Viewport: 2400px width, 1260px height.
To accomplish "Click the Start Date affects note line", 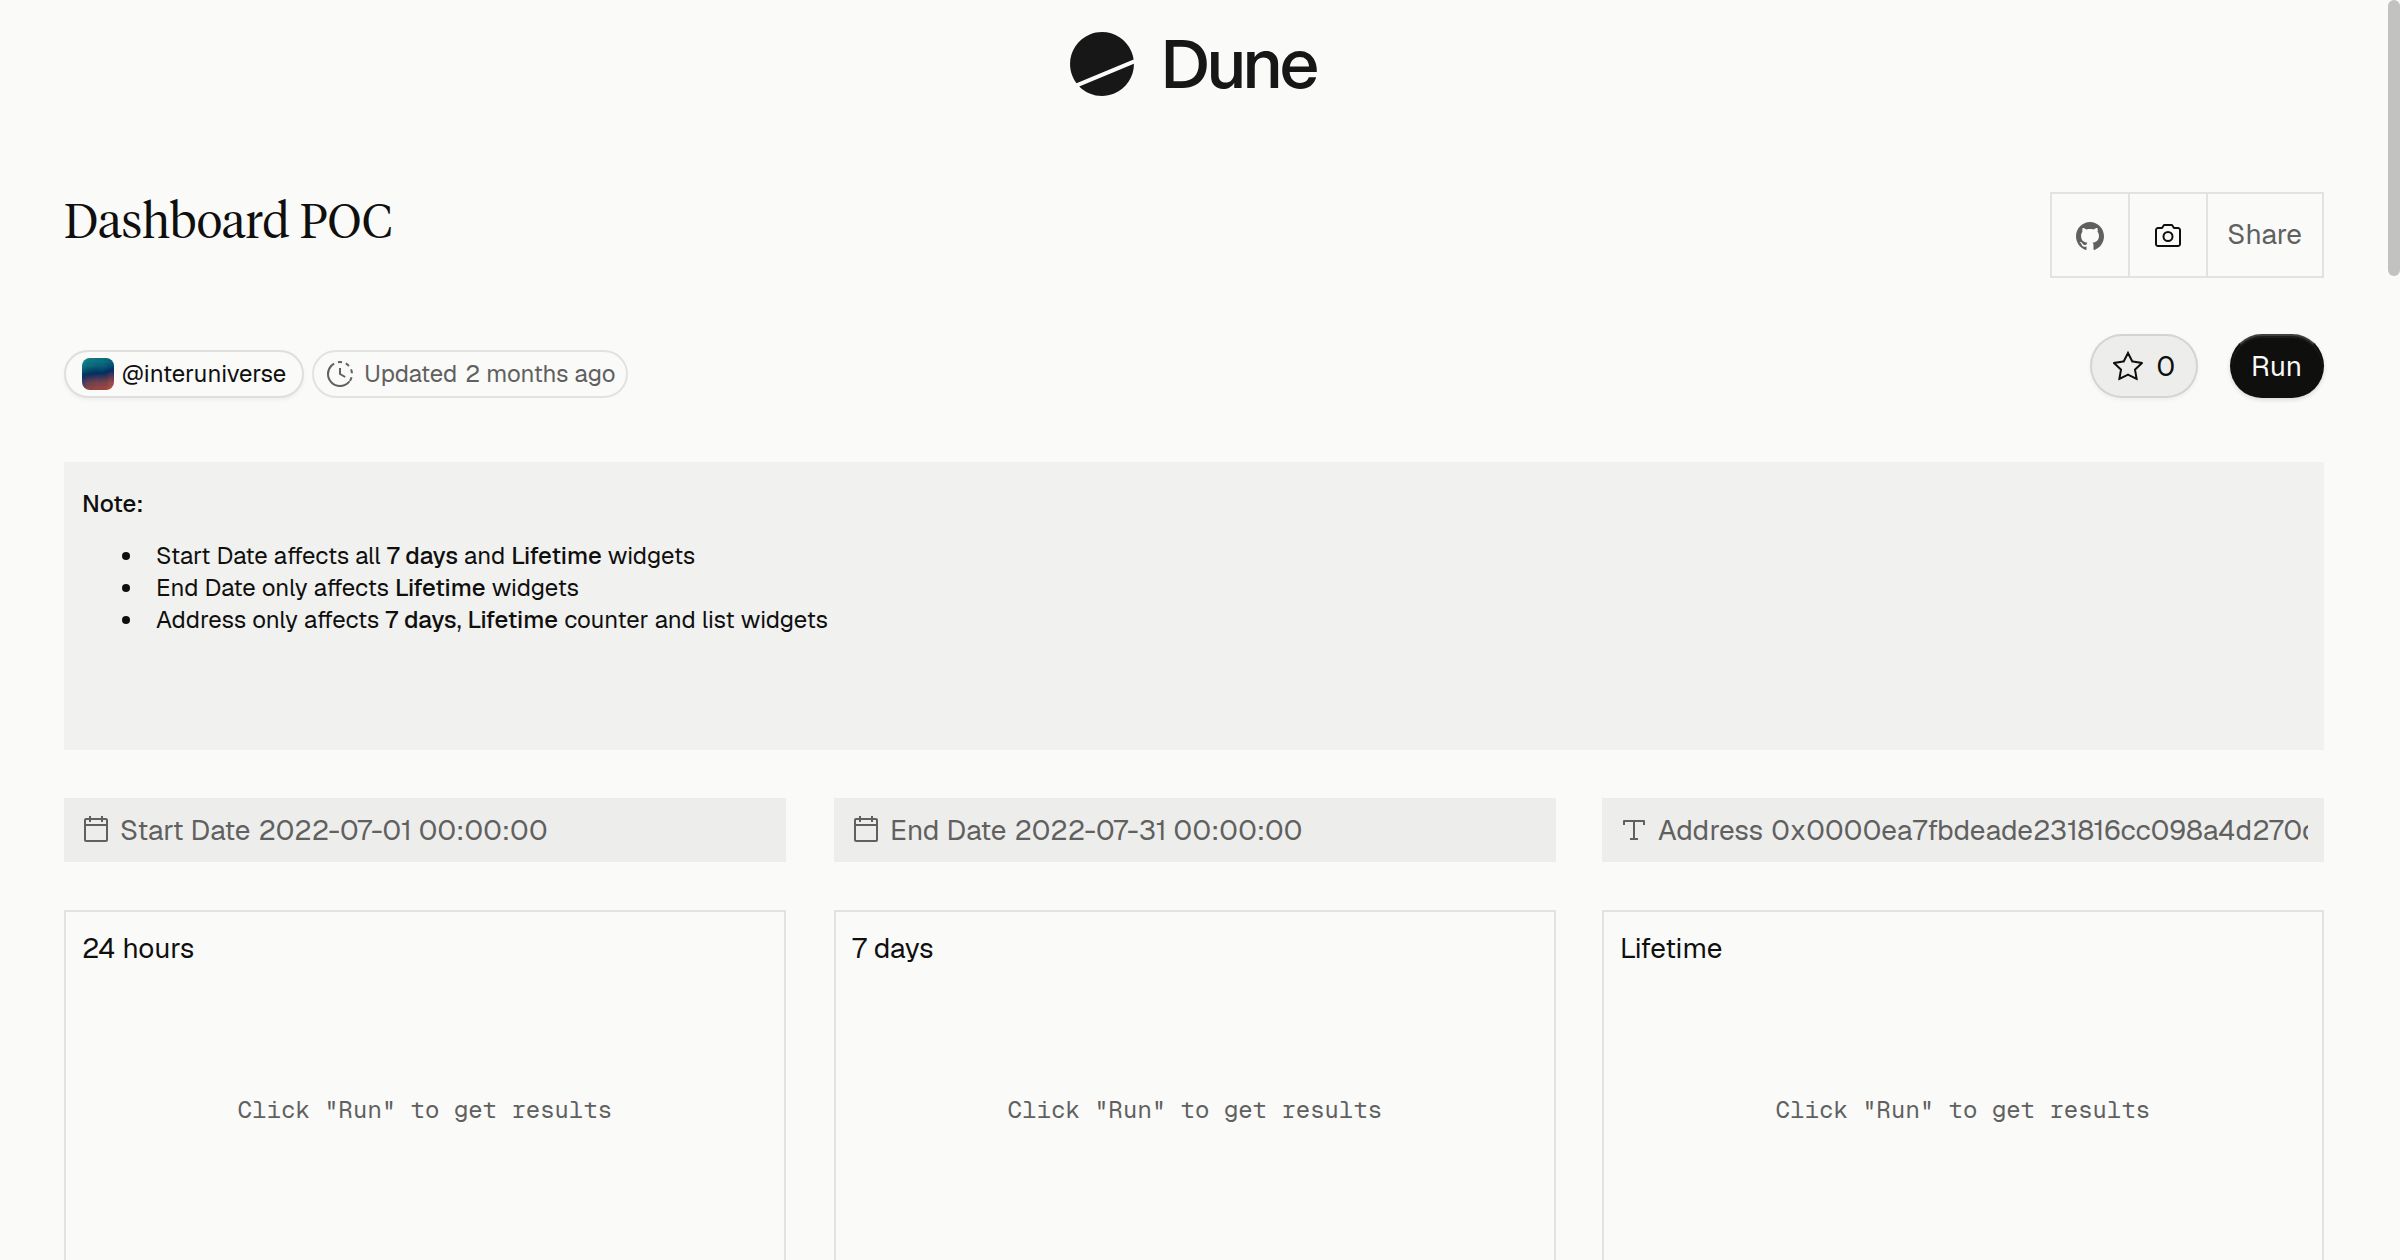I will click(x=425, y=556).
